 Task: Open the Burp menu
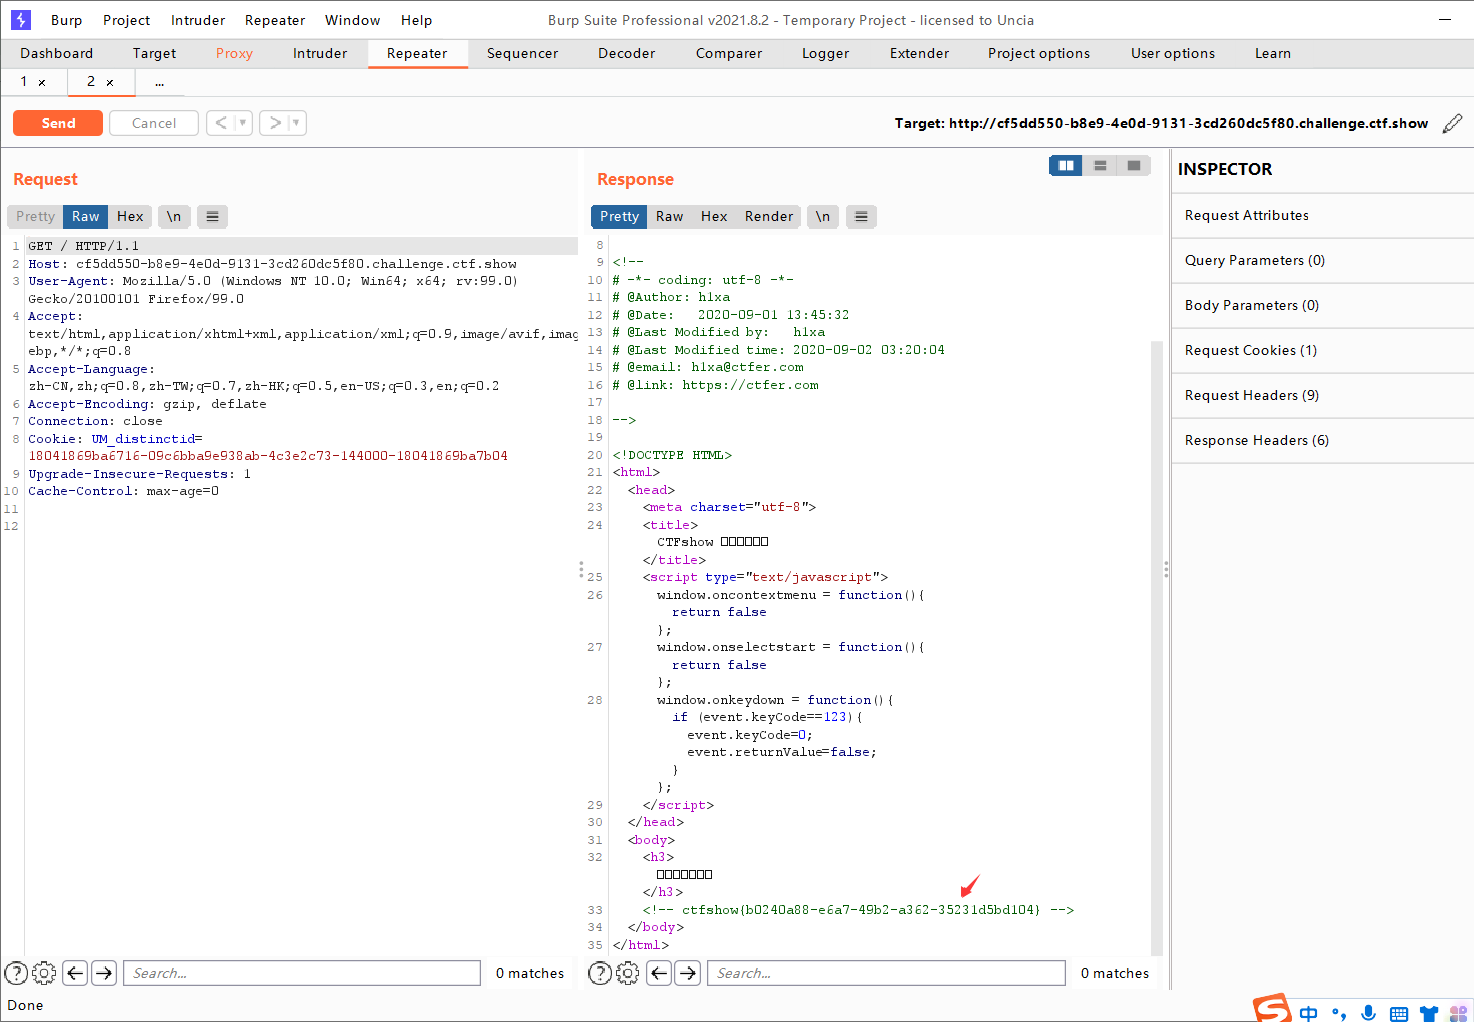67,20
